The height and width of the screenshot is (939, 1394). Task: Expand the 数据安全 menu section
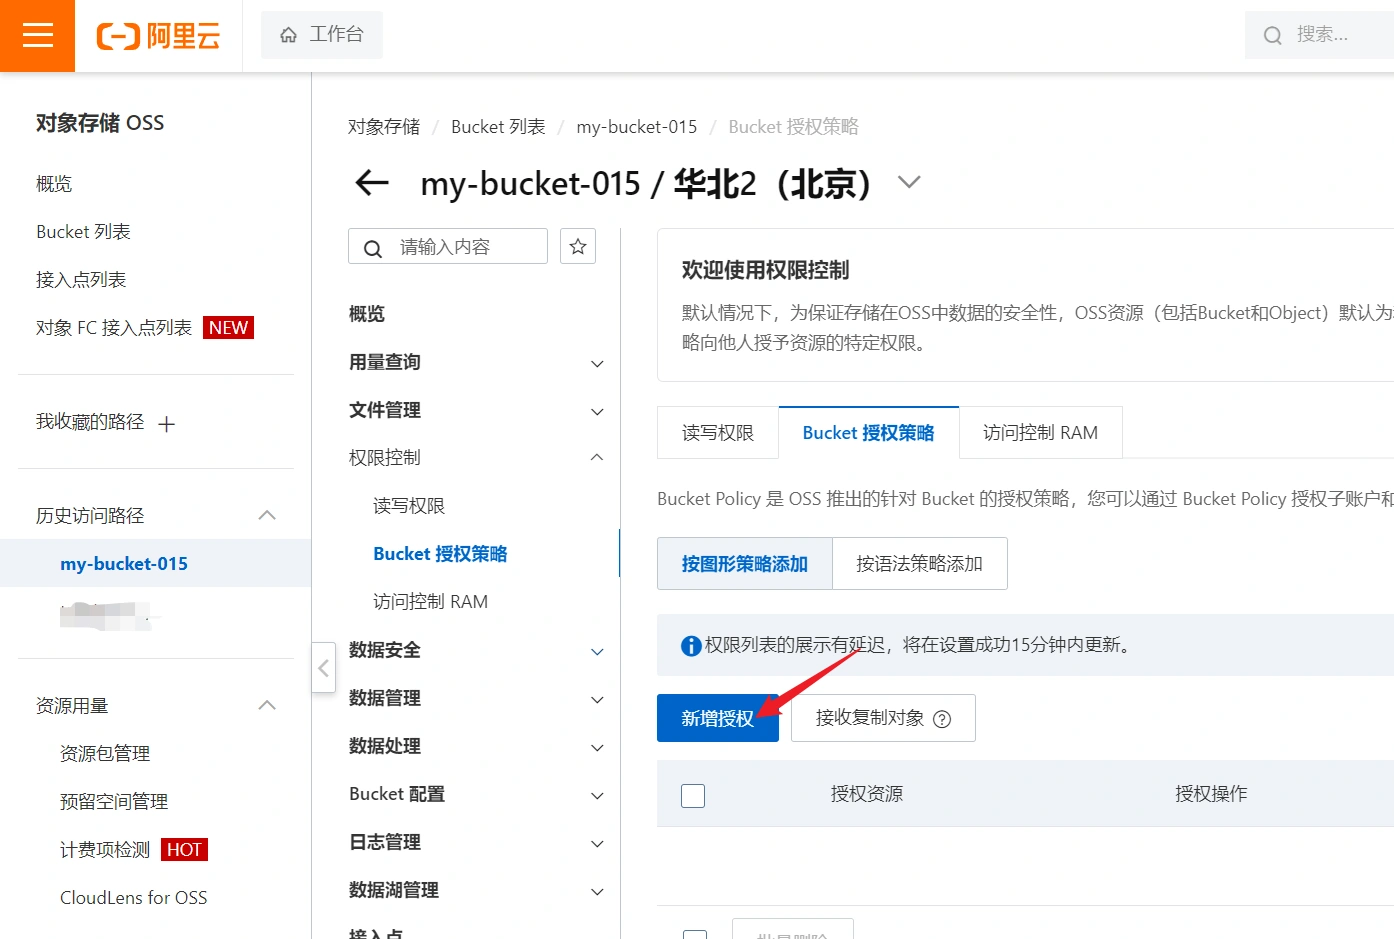476,650
